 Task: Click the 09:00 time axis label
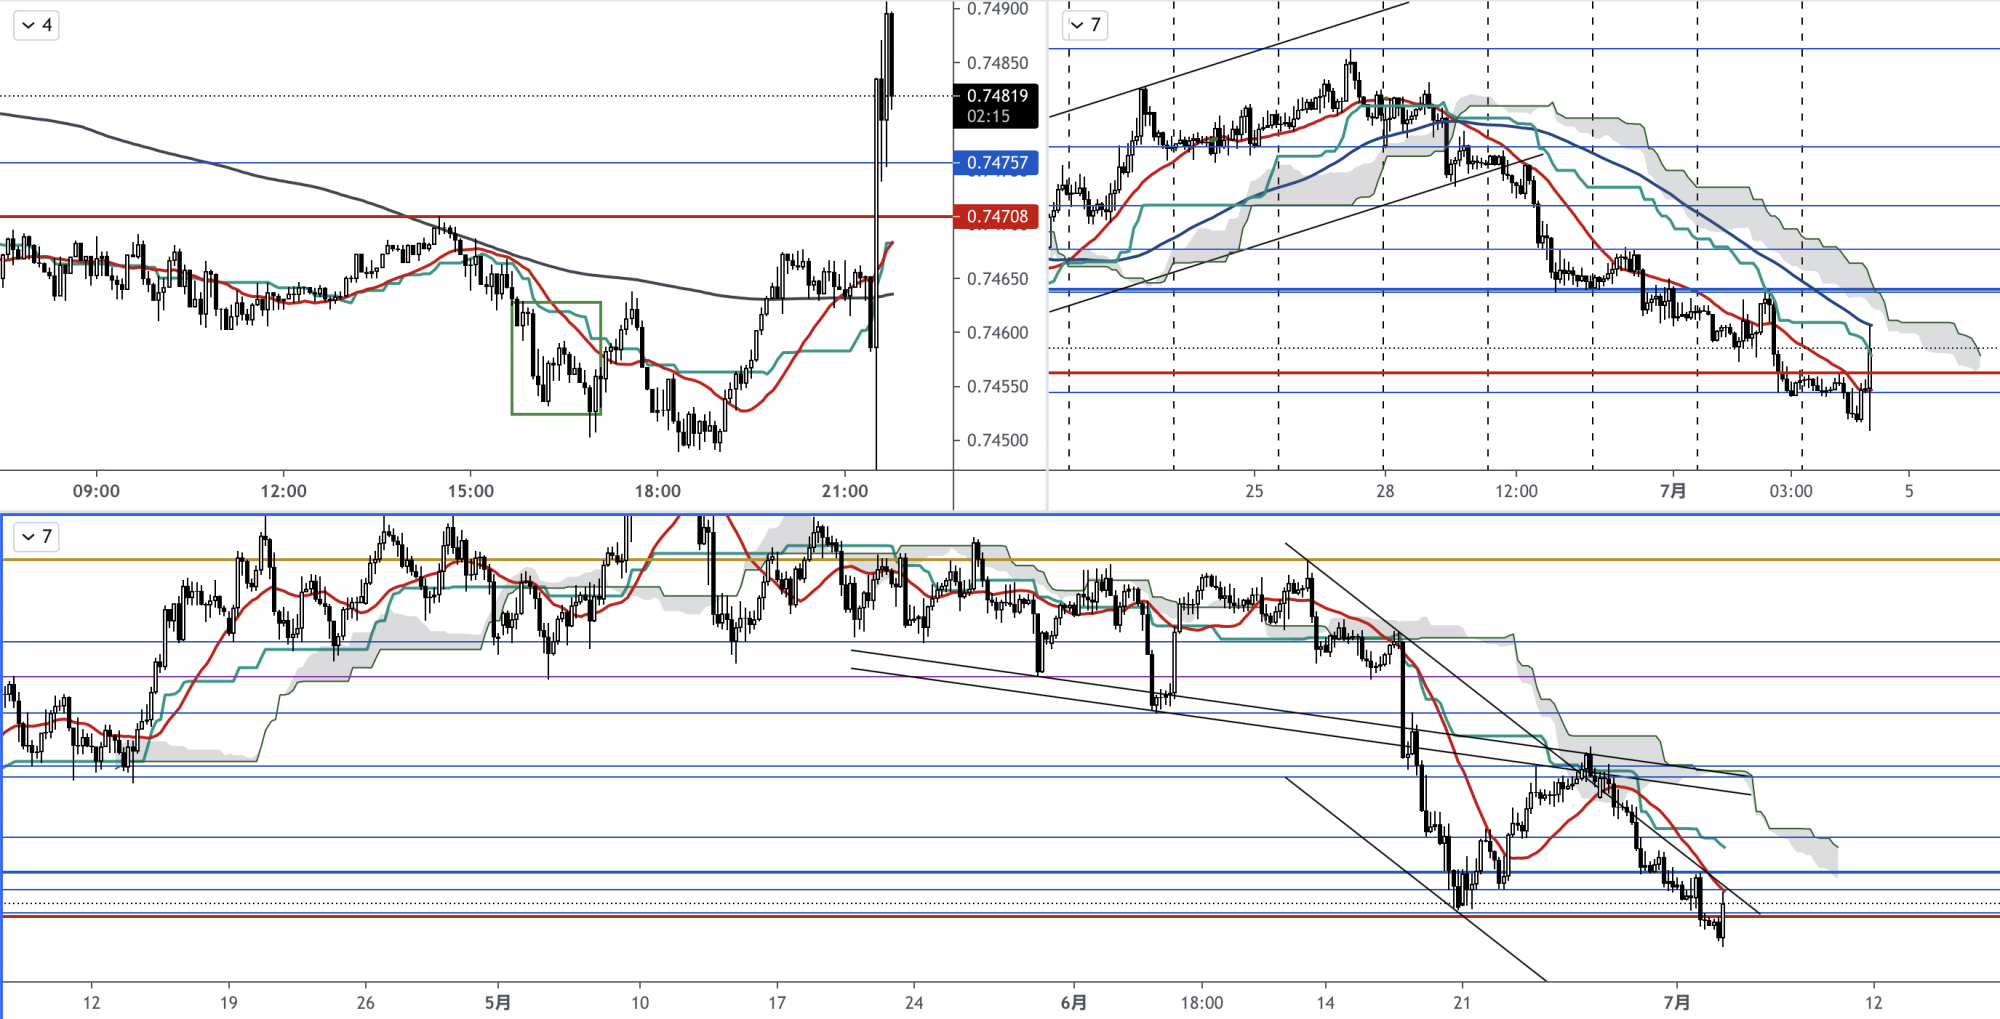[x=96, y=491]
